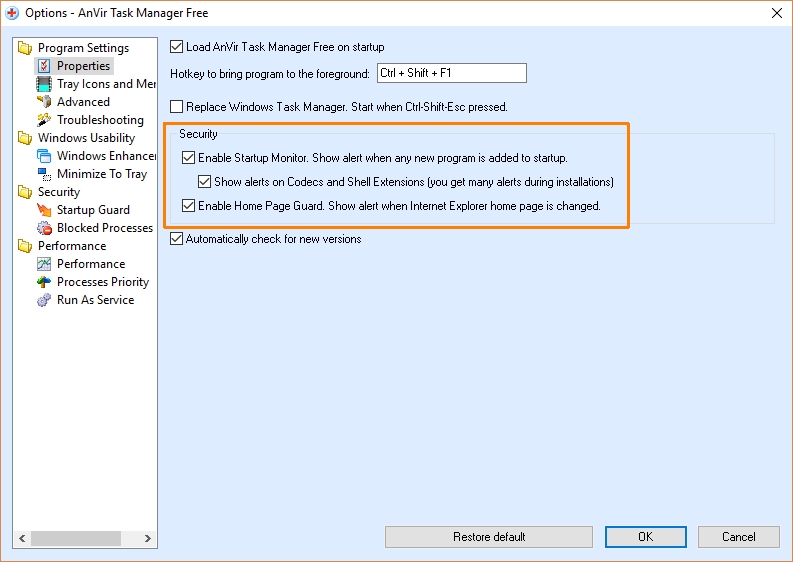
Task: Select Program Settings category label
Action: [x=83, y=48]
